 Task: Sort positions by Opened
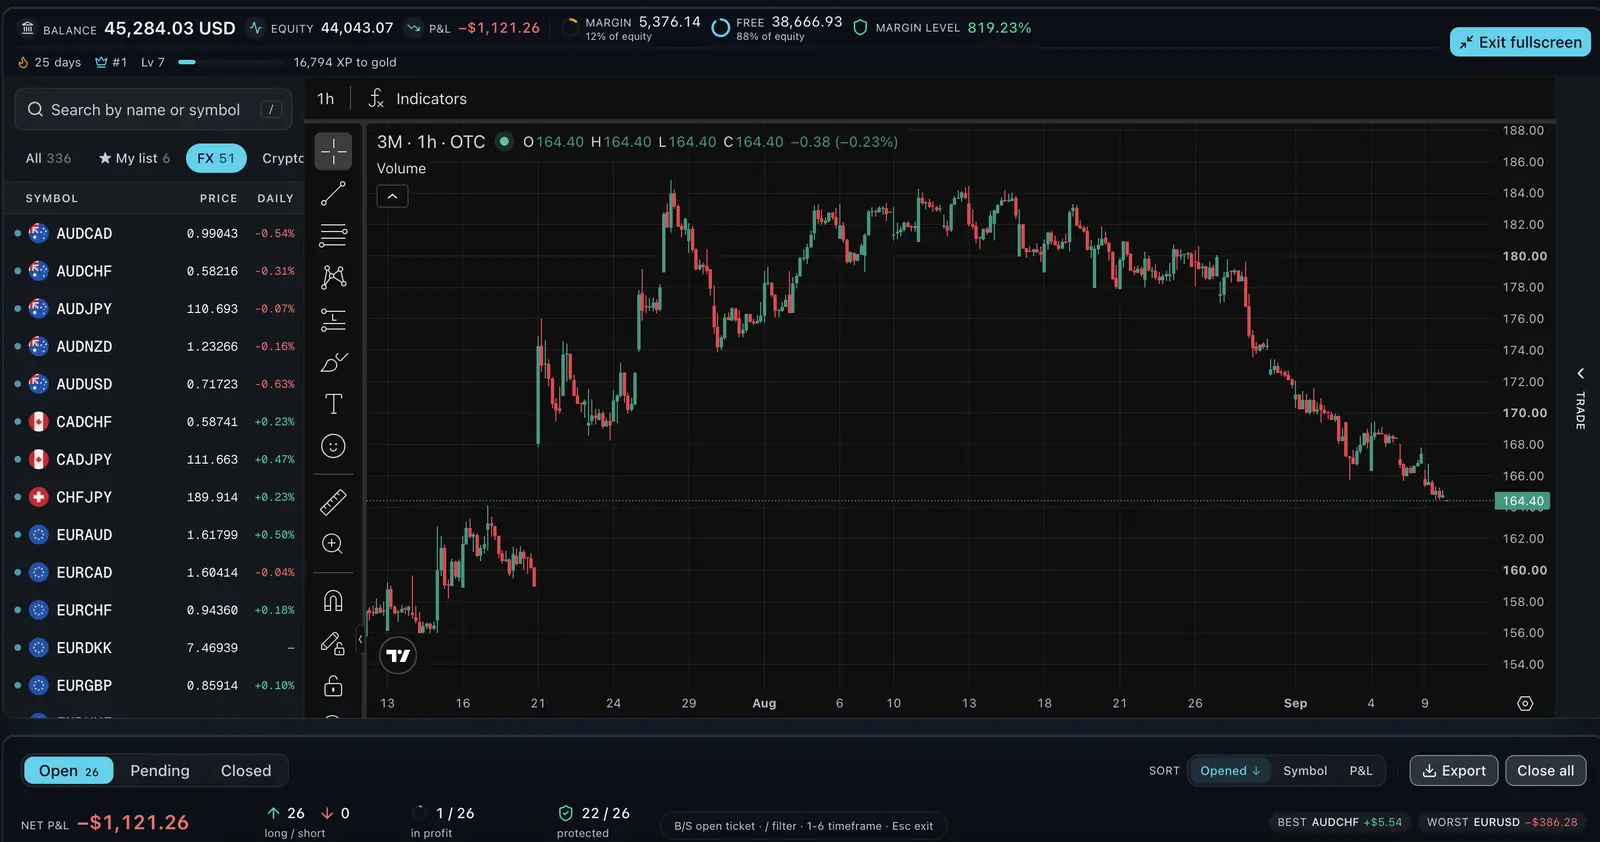[x=1229, y=770]
